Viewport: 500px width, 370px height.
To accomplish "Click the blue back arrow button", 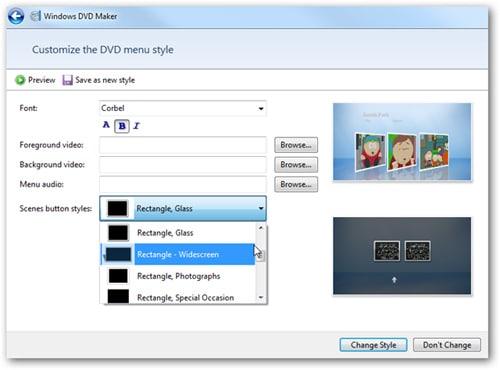I will click(16, 16).
